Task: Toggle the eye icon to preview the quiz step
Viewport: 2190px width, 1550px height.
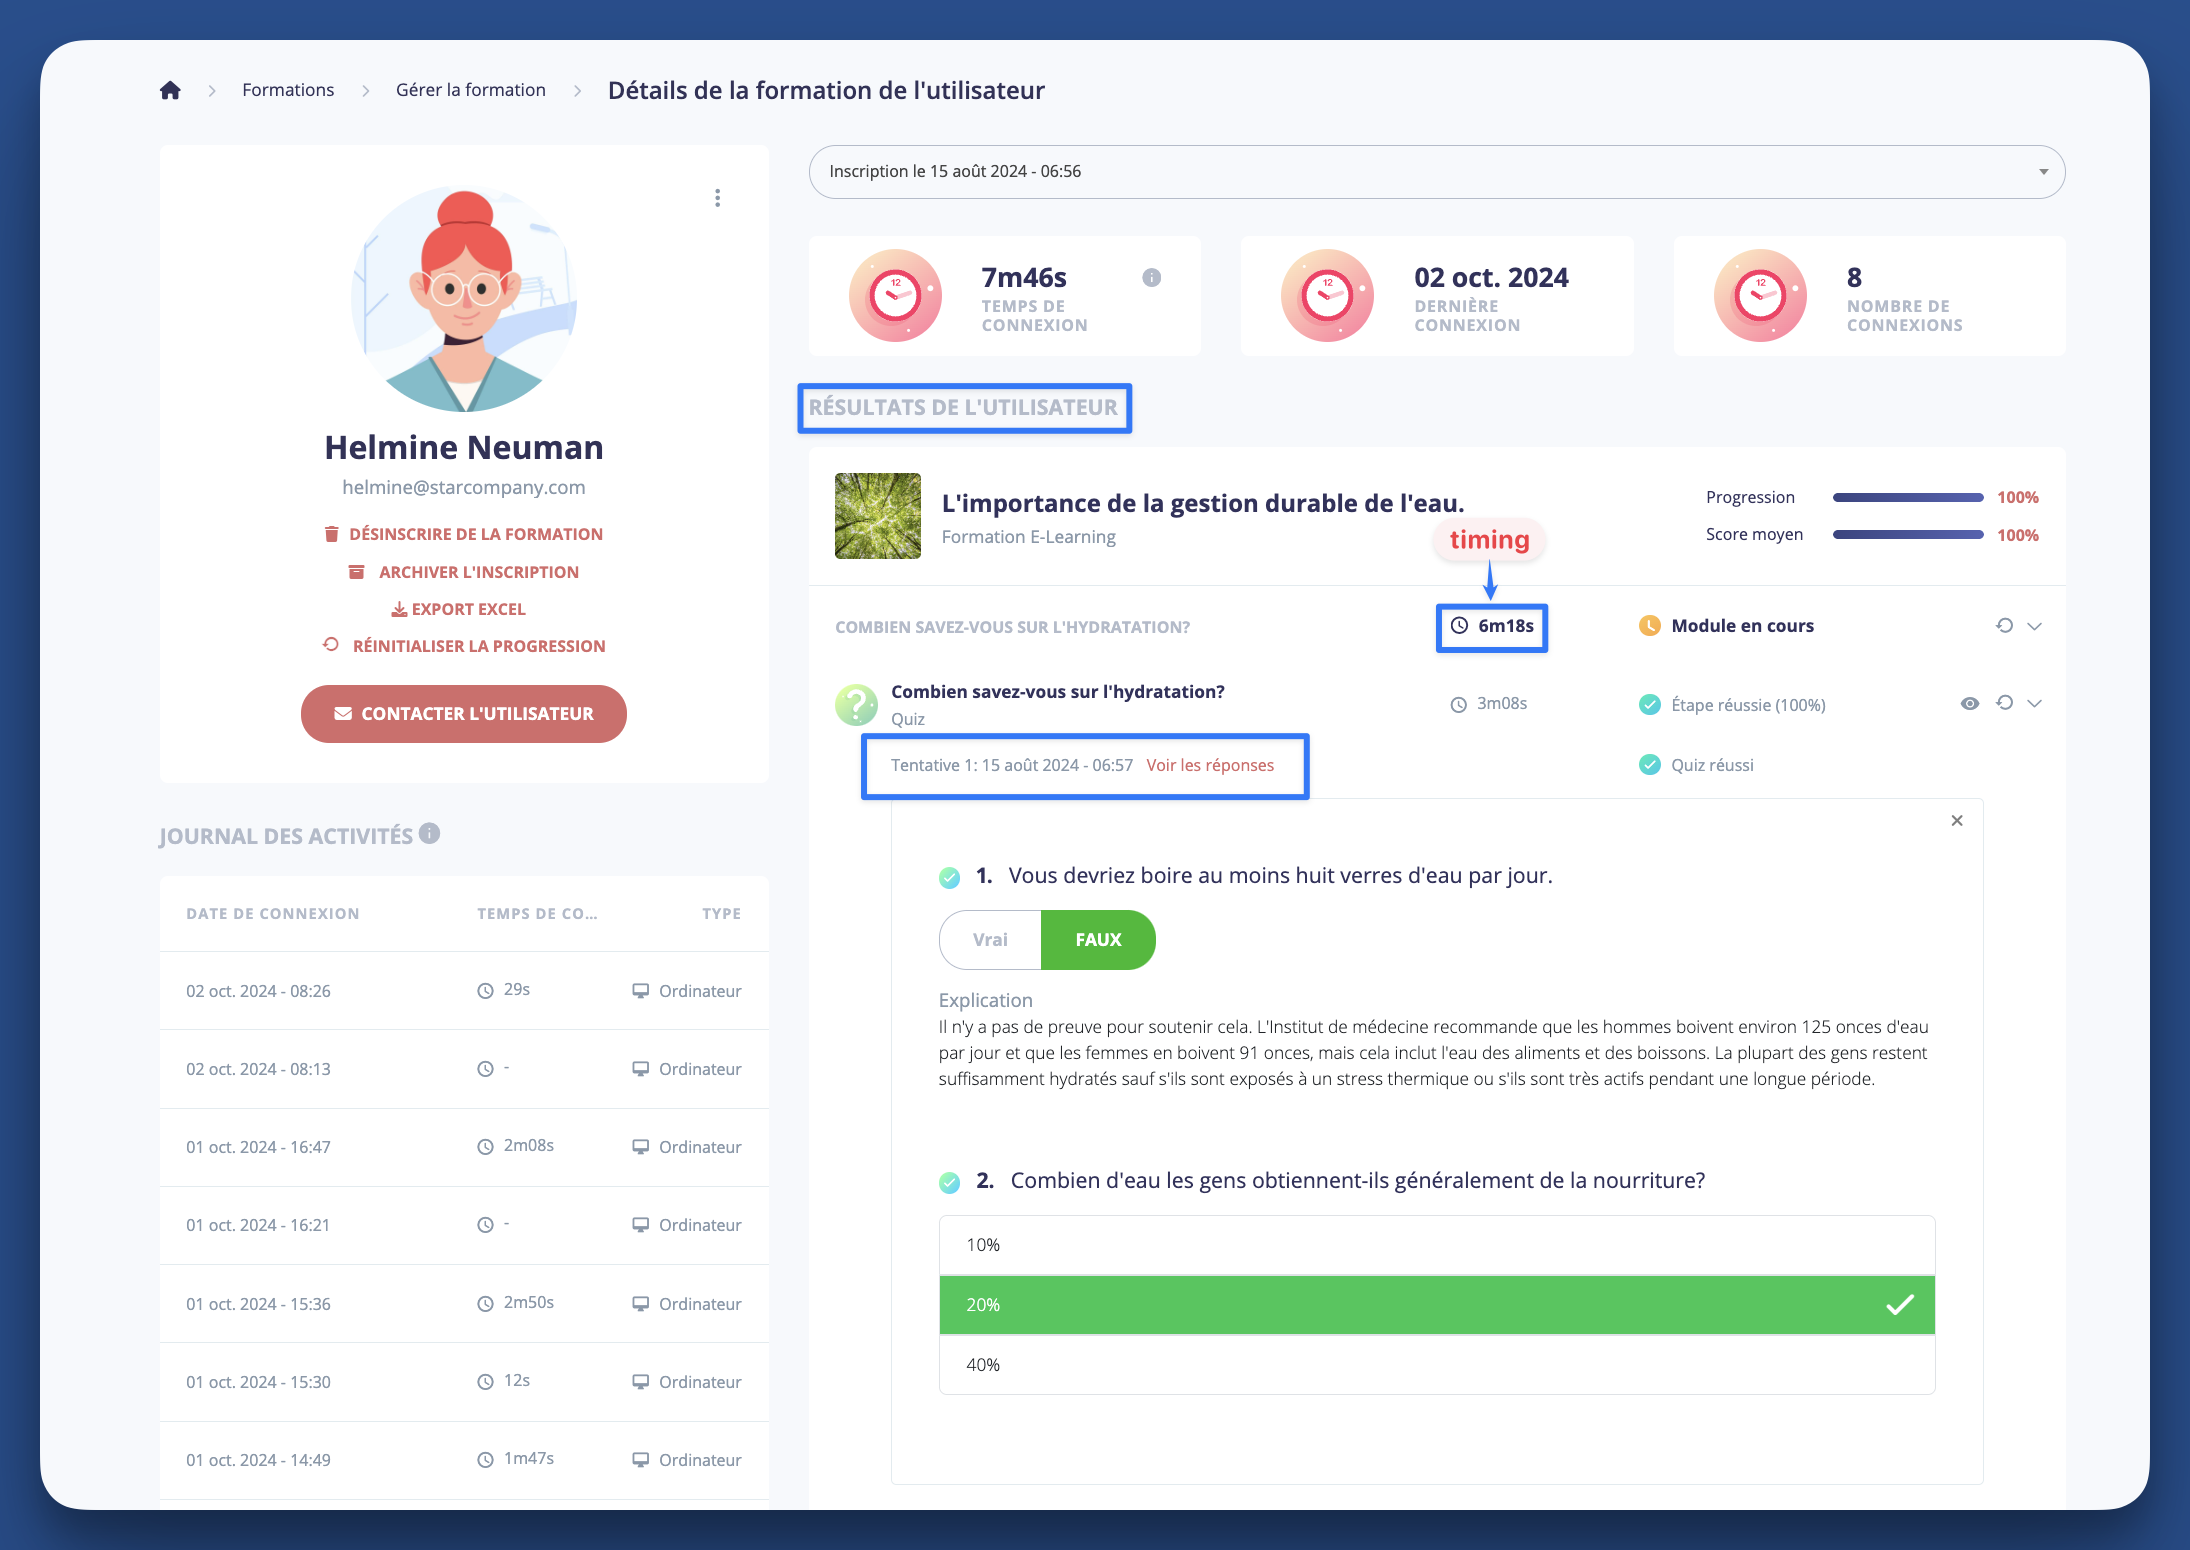Action: click(x=1969, y=703)
